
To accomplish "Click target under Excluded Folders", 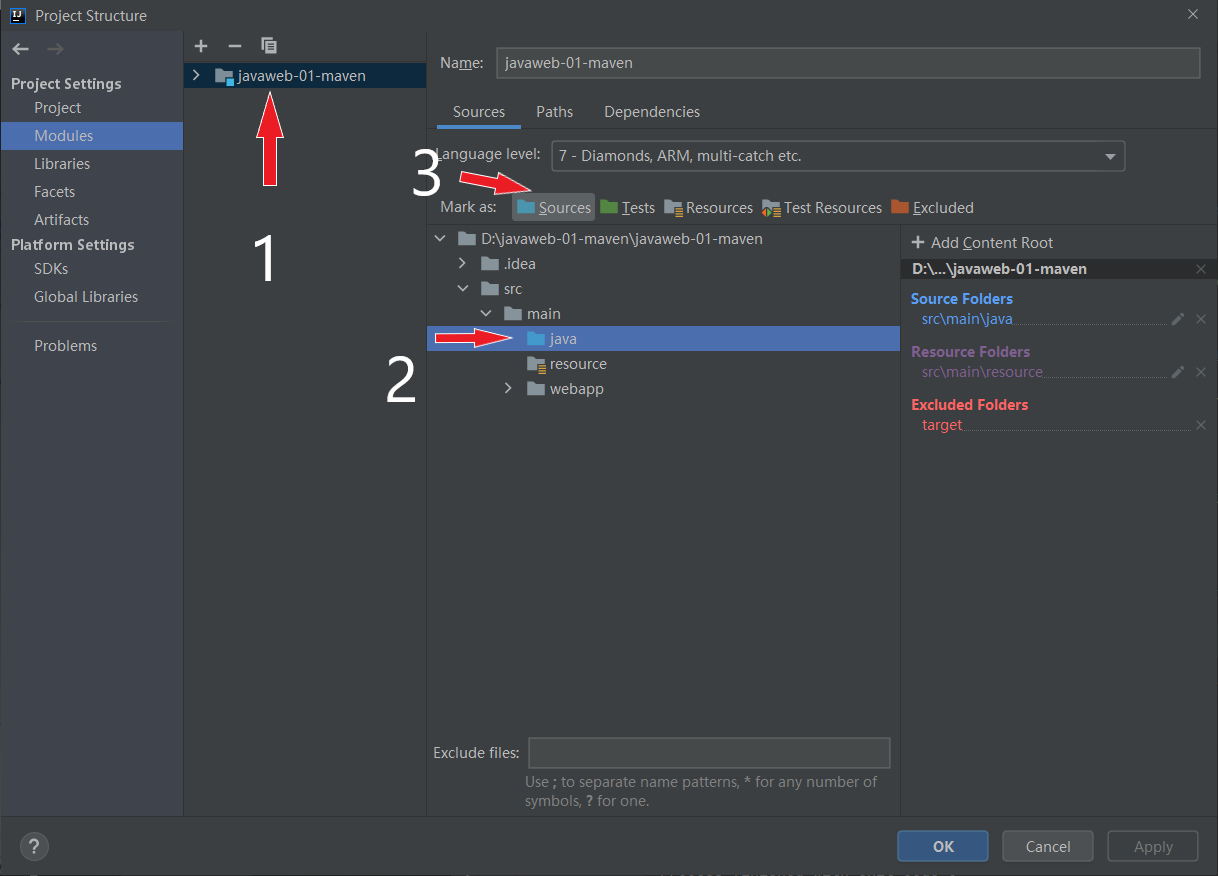I will point(942,425).
